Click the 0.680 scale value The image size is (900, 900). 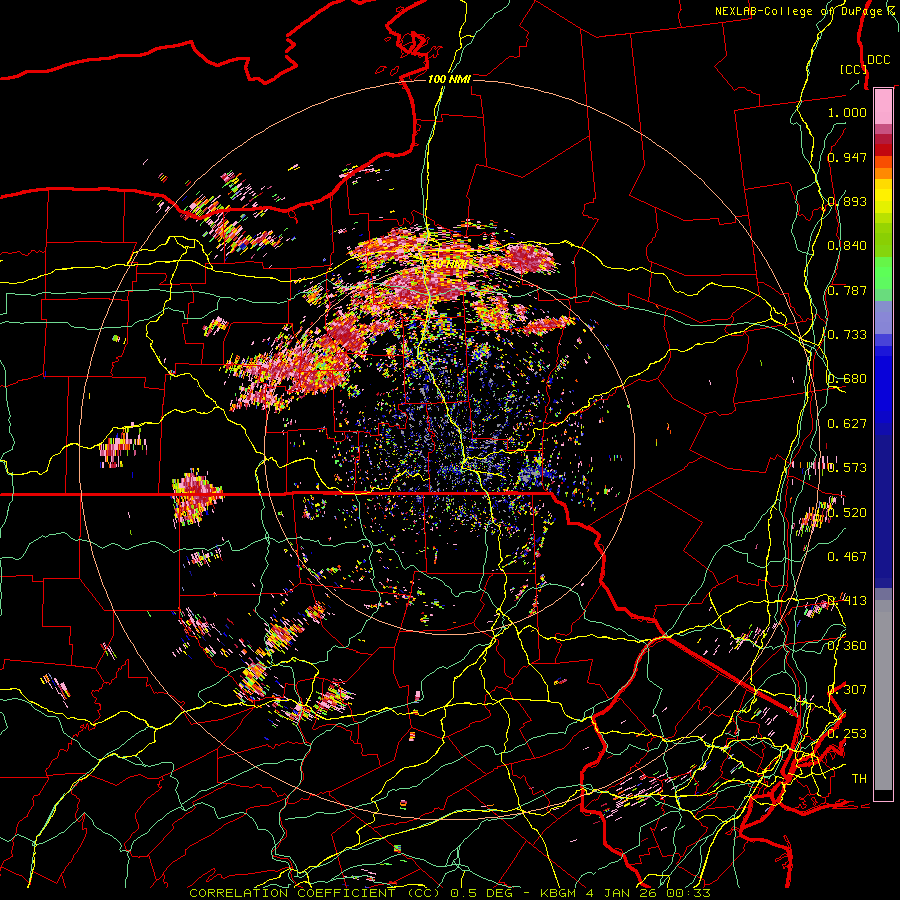tap(847, 378)
